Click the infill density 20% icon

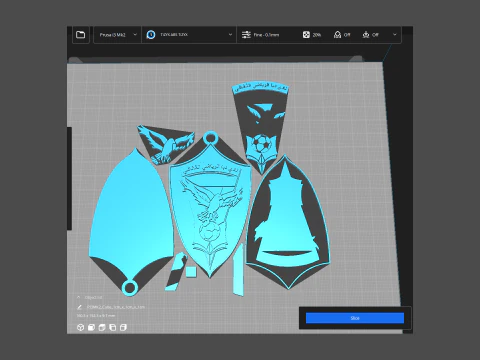[x=306, y=35]
